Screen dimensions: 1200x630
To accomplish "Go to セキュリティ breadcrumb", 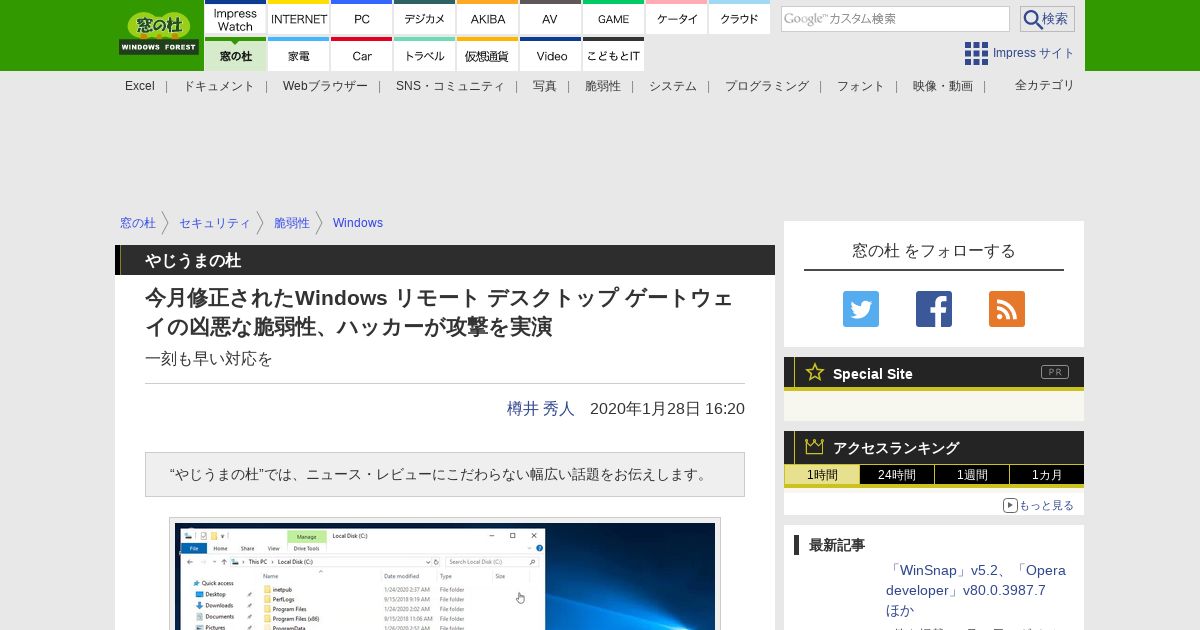I will 215,223.
